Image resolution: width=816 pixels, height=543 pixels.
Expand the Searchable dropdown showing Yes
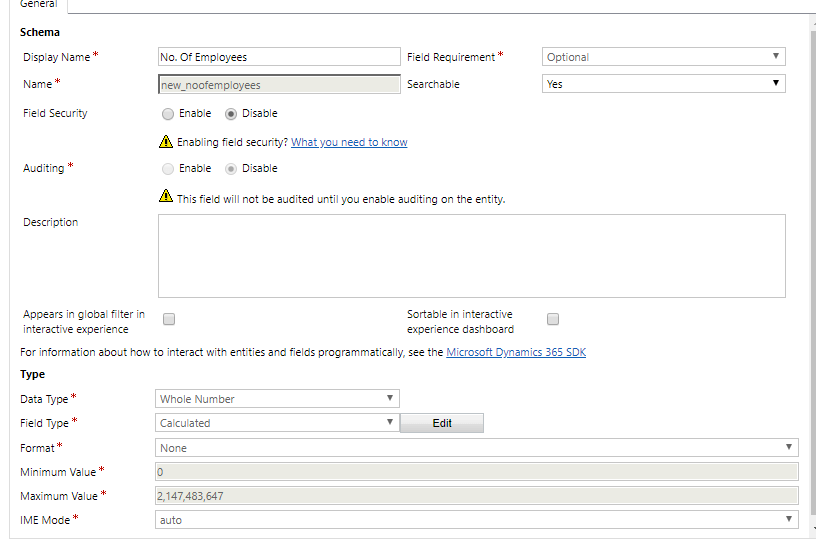point(664,84)
